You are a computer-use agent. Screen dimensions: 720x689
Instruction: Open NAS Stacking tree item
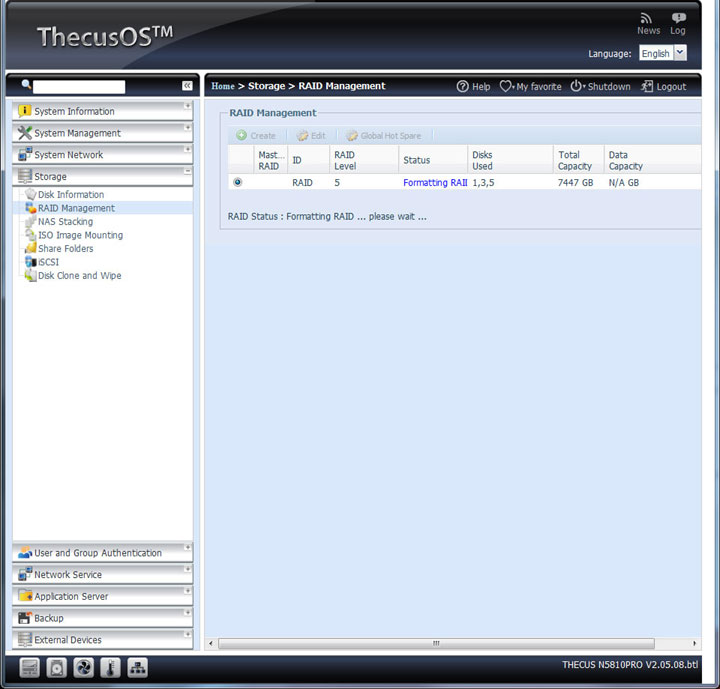(x=65, y=221)
